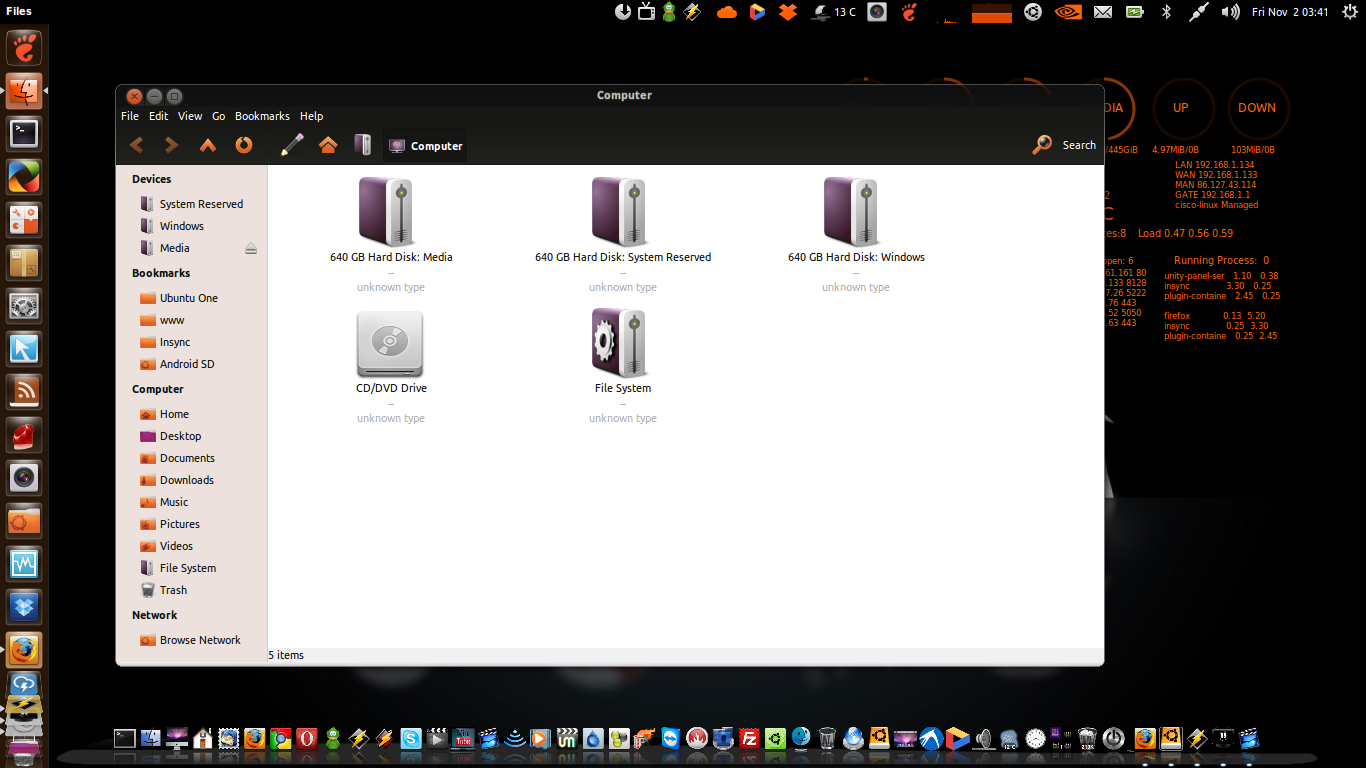Open FileZilla from the bottom dock
Image resolution: width=1366 pixels, height=768 pixels.
coord(749,738)
